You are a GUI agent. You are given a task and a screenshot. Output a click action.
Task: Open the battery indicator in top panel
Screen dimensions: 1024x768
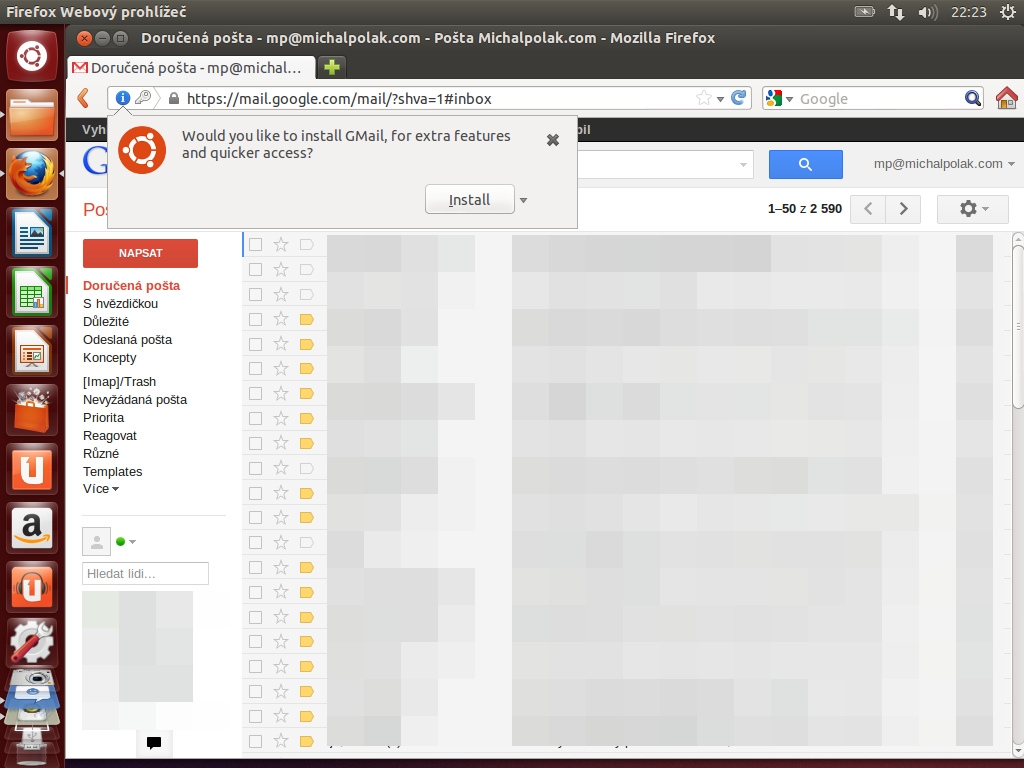[x=865, y=12]
